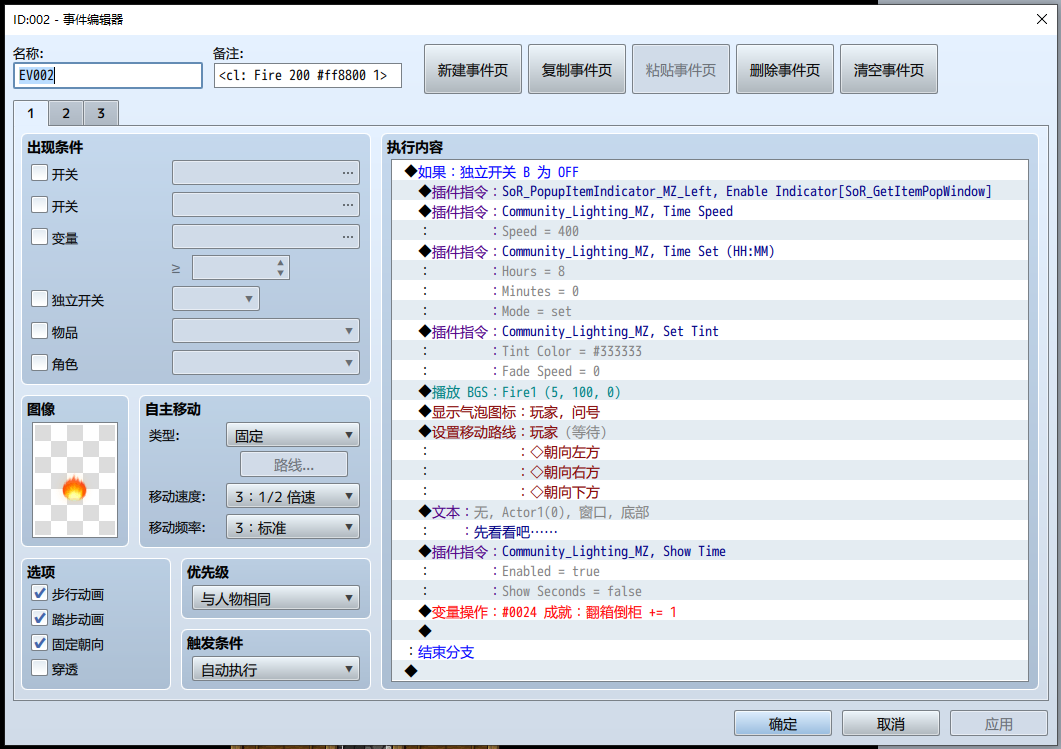Open the 自主移动 类型 dropdown
The image size is (1061, 749).
pos(292,435)
